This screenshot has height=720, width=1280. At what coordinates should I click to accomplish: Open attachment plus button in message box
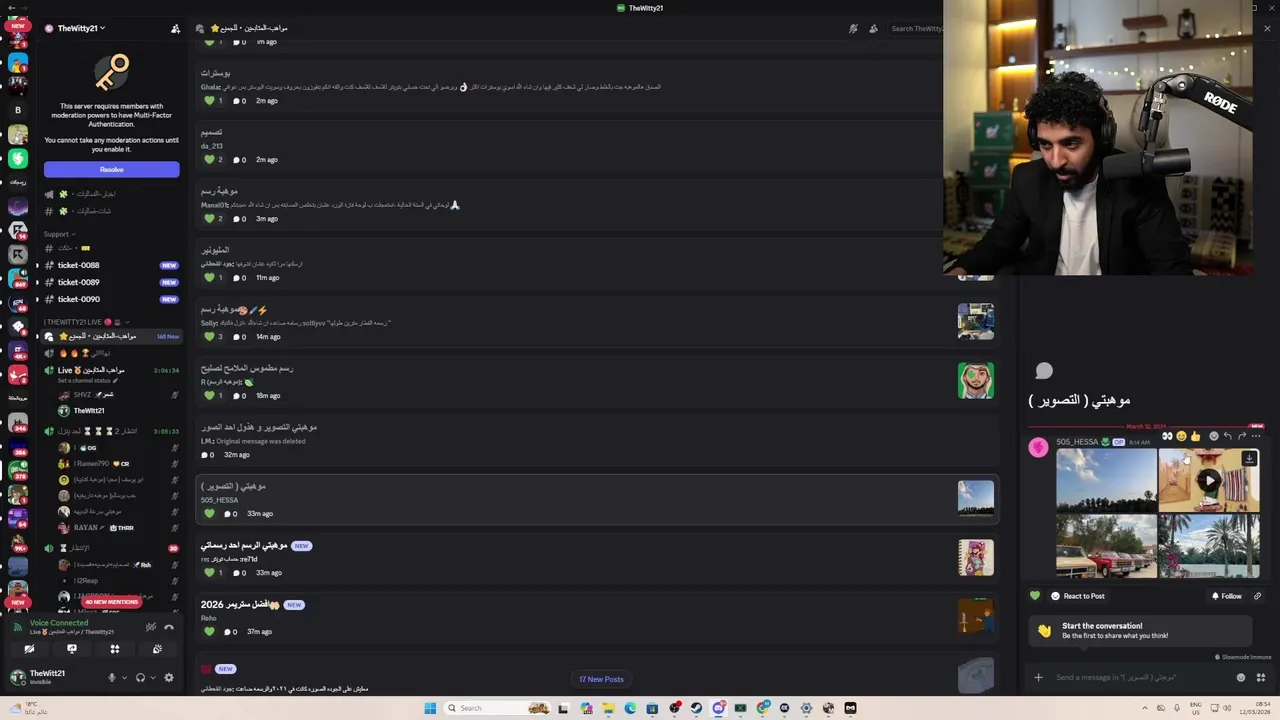tap(1038, 677)
